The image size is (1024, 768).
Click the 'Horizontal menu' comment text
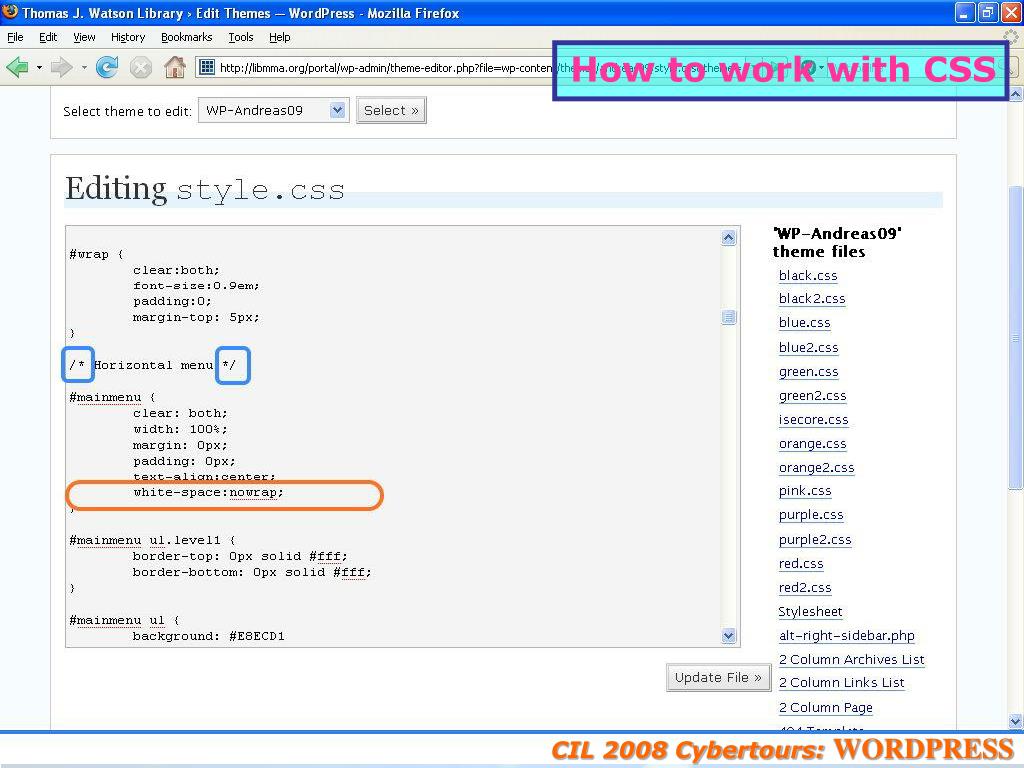point(153,365)
